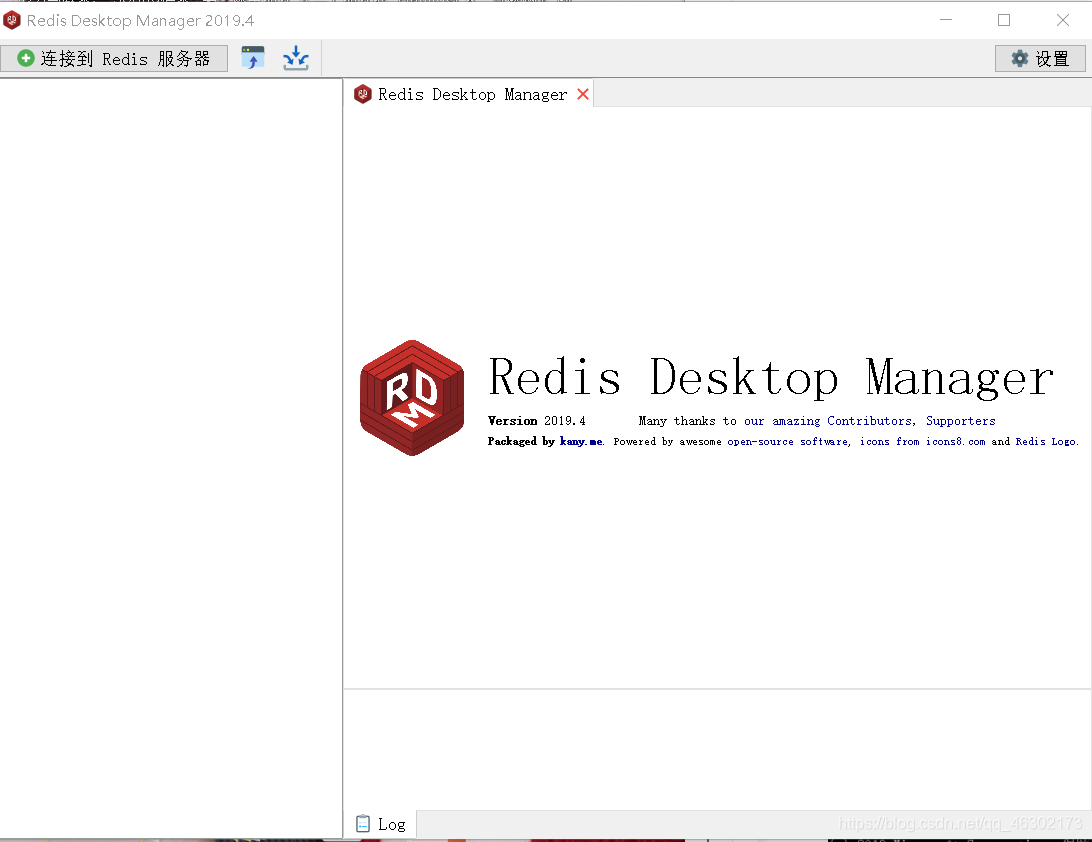Close the Redis Desktop Manager tab

pyautogui.click(x=583, y=94)
